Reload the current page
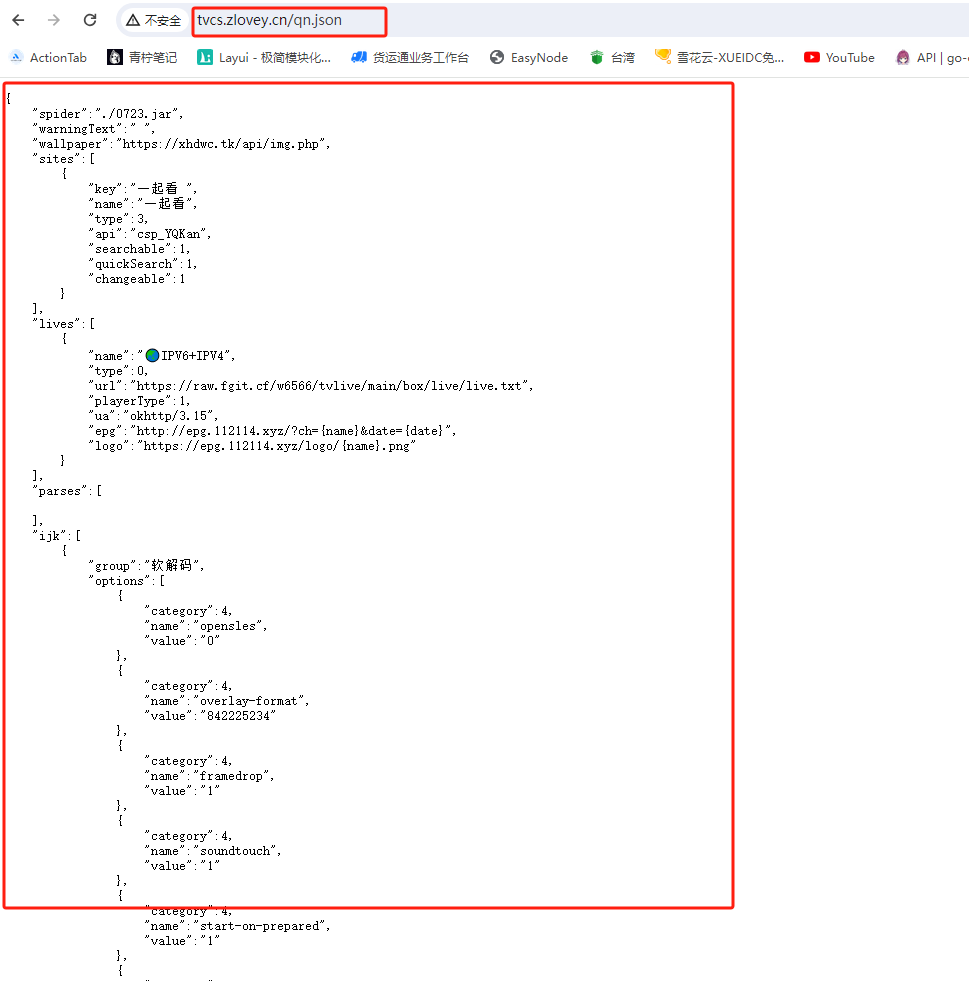969x981 pixels. point(90,20)
